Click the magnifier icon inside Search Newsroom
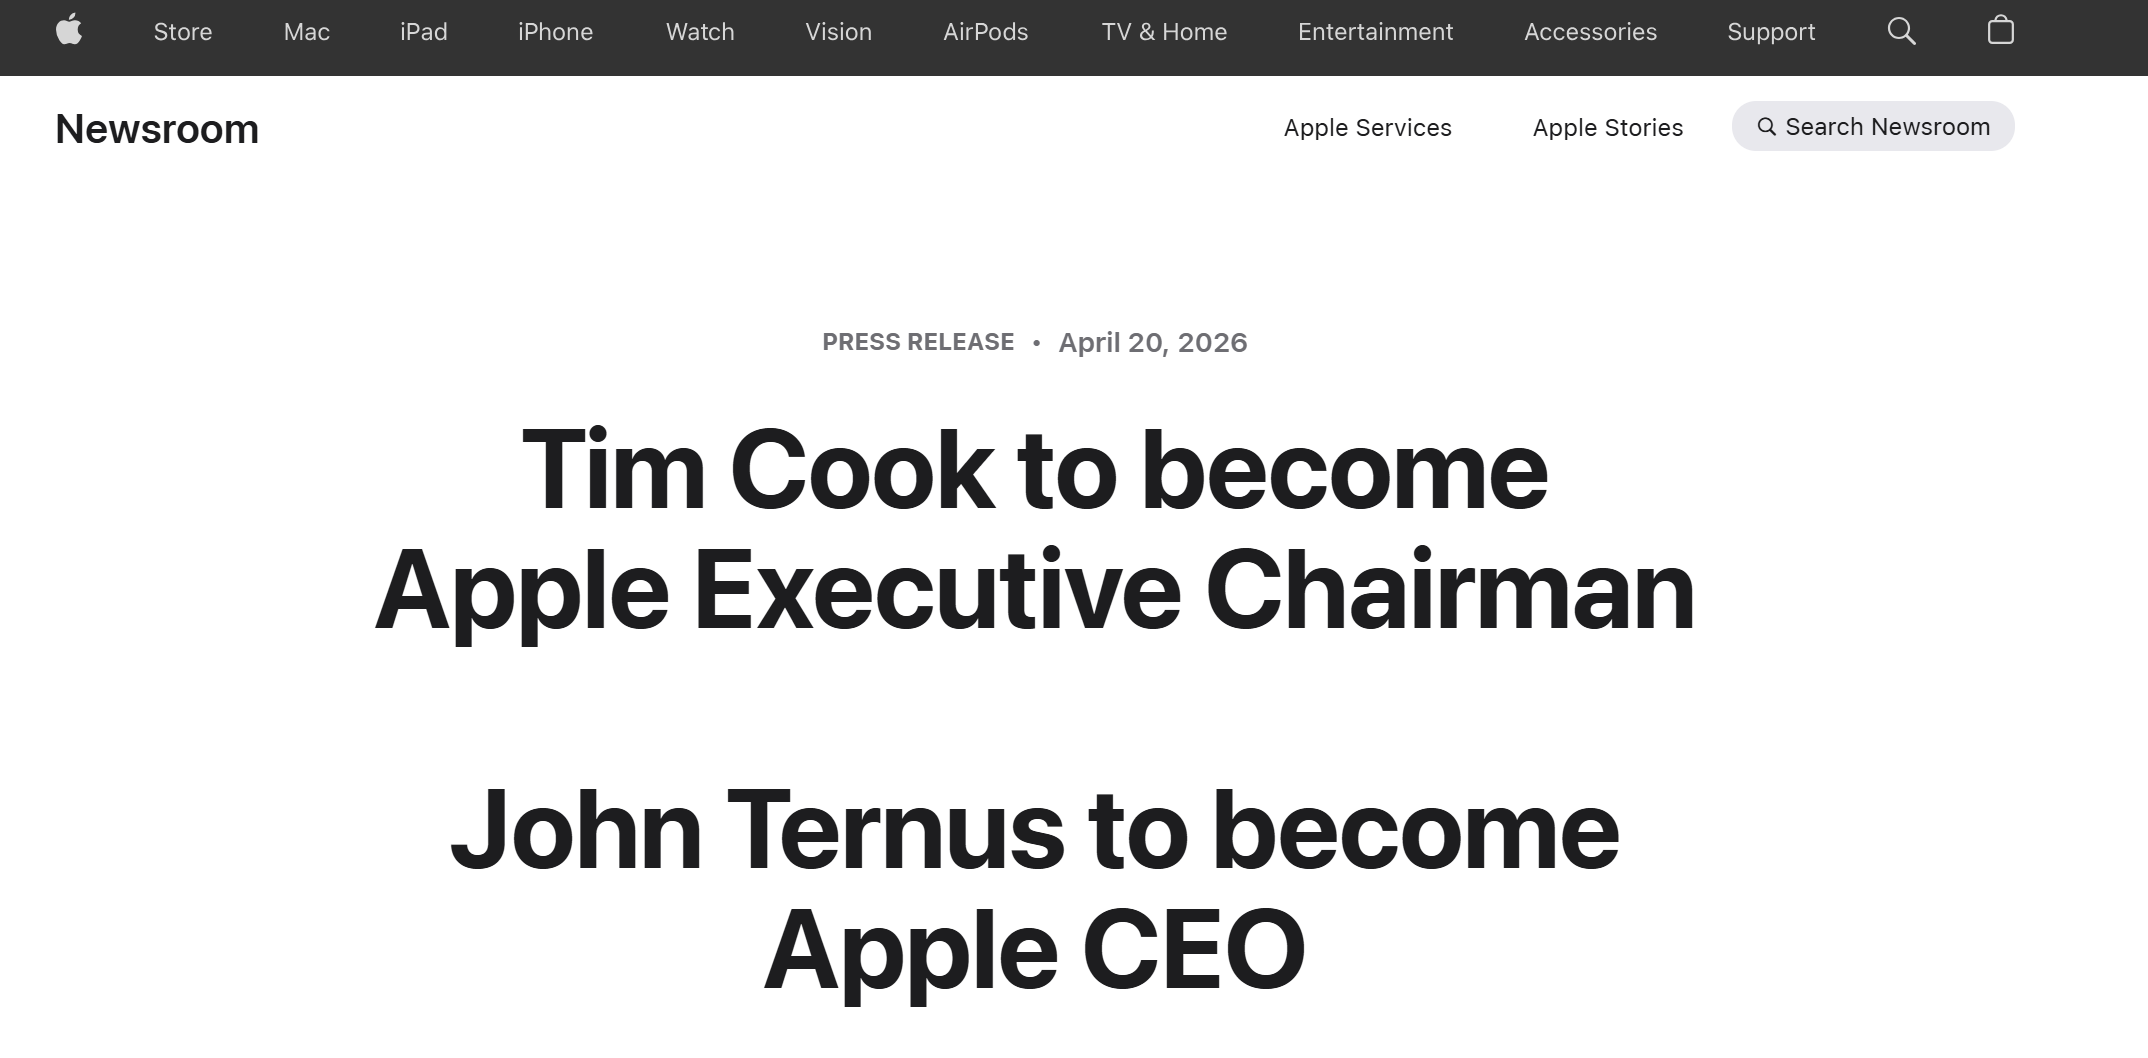 (x=1766, y=127)
